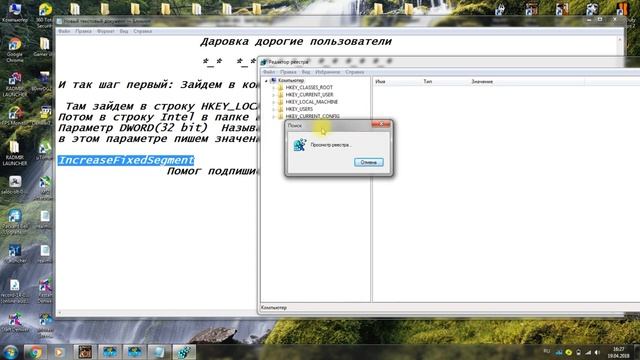
Task: Collapse the Компьютер root node
Action: [267, 81]
